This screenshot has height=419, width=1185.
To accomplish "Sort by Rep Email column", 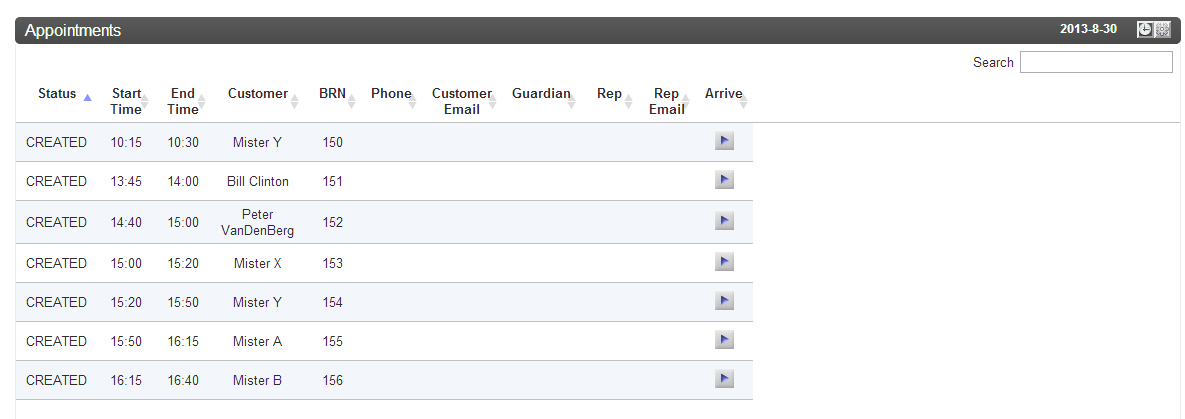I will coord(667,101).
